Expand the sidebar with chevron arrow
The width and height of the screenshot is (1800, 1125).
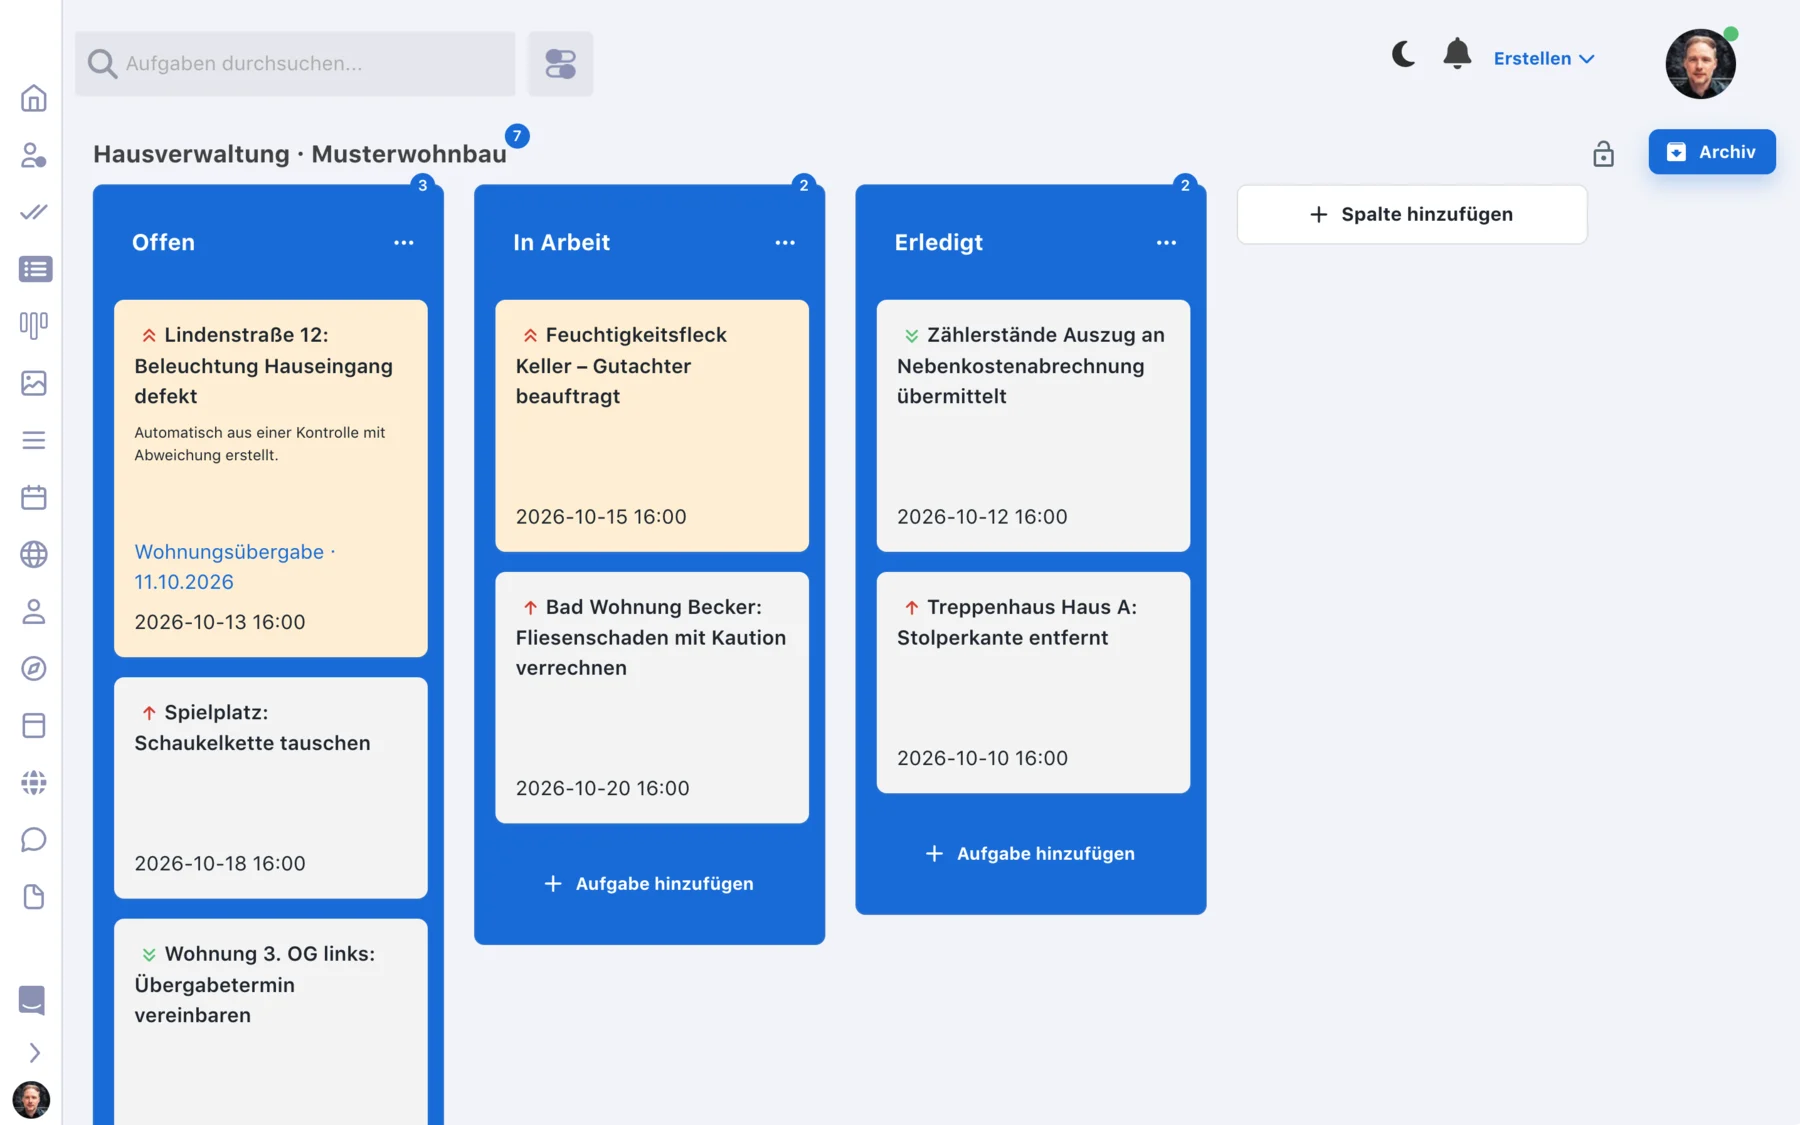tap(34, 1053)
